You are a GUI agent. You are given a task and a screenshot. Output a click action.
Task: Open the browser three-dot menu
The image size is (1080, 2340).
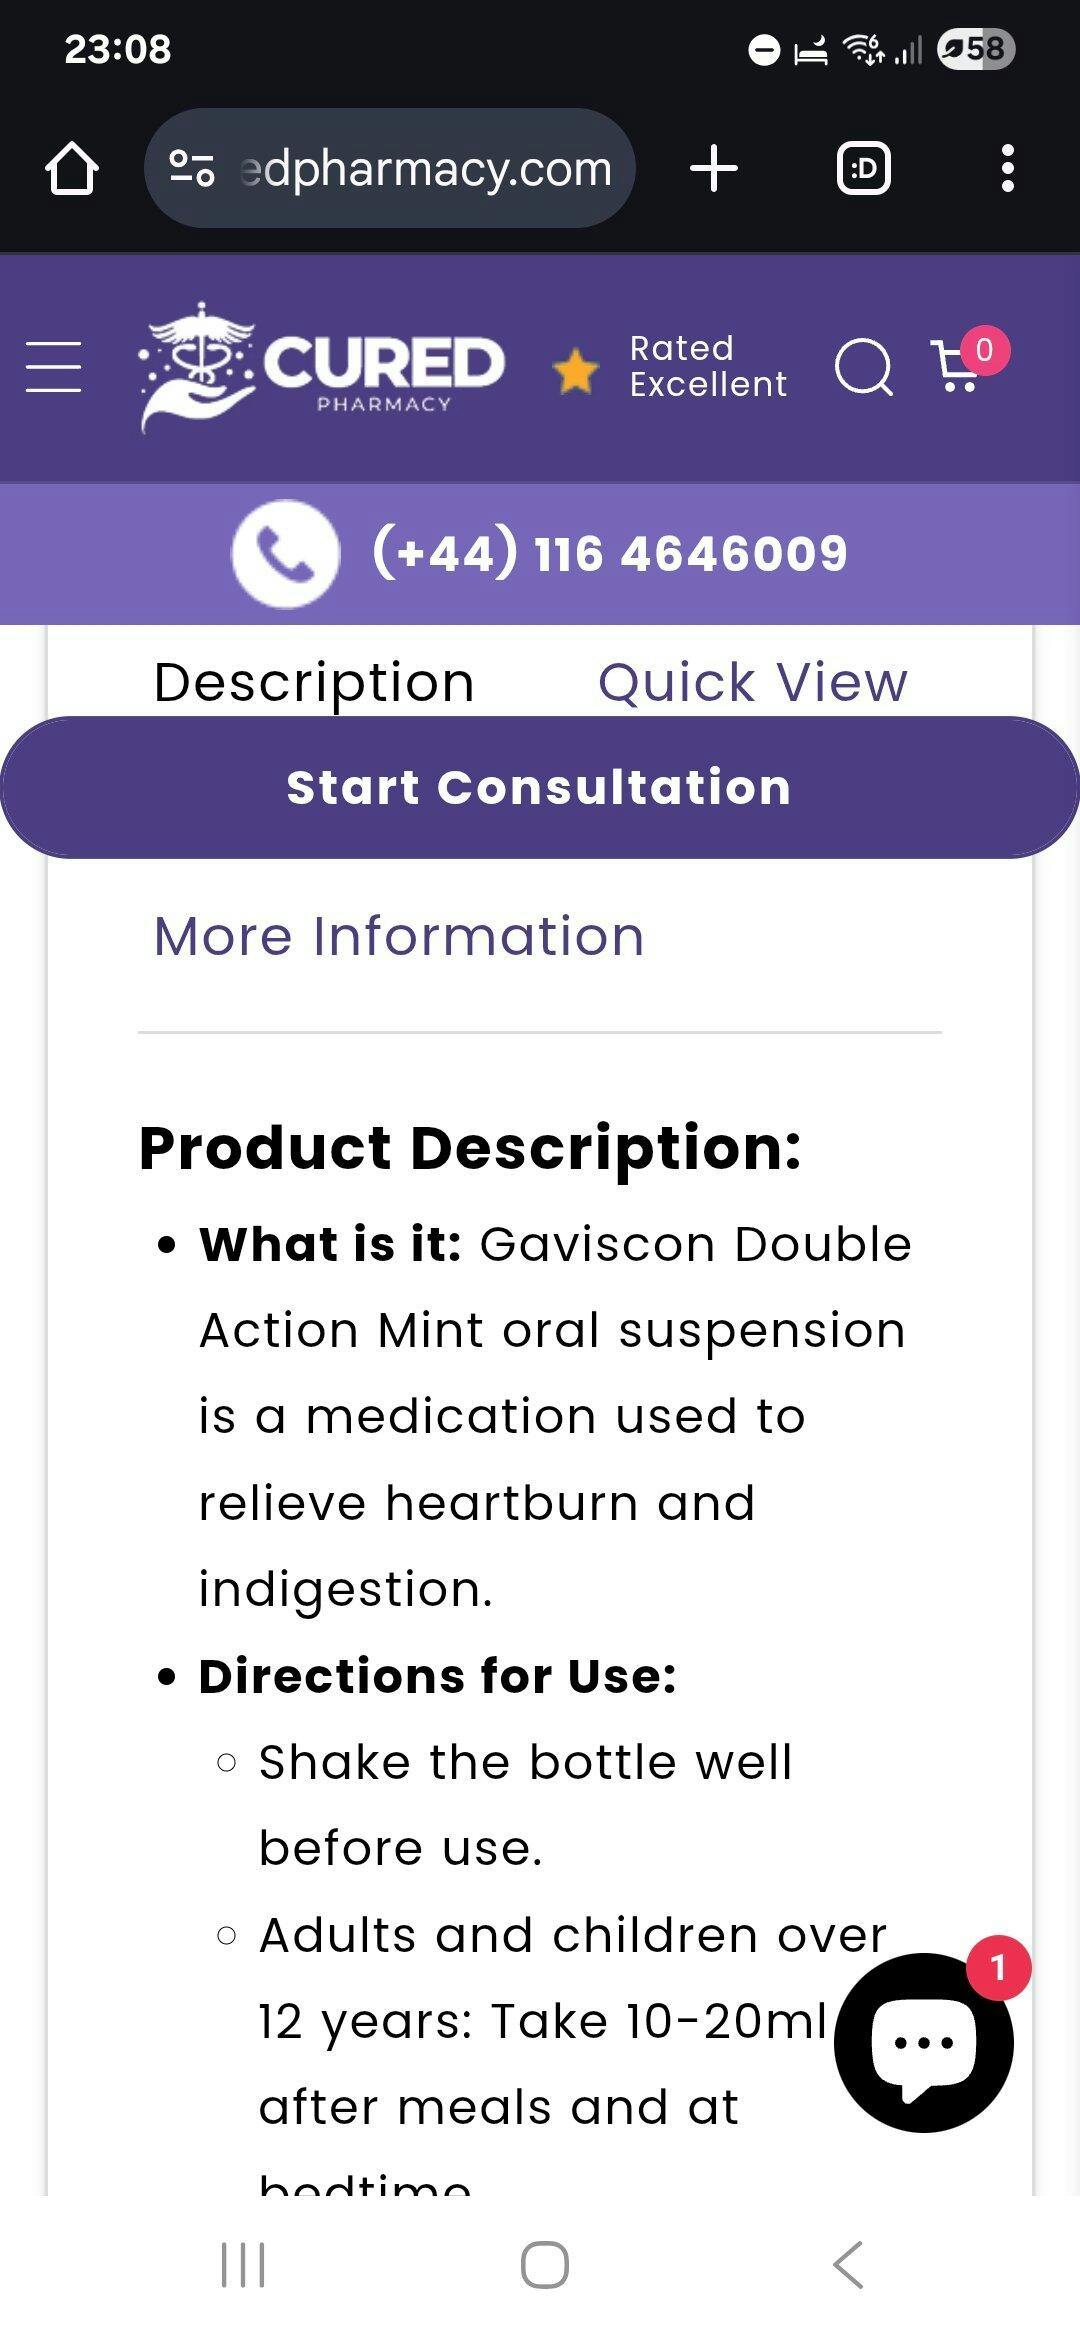(1008, 168)
